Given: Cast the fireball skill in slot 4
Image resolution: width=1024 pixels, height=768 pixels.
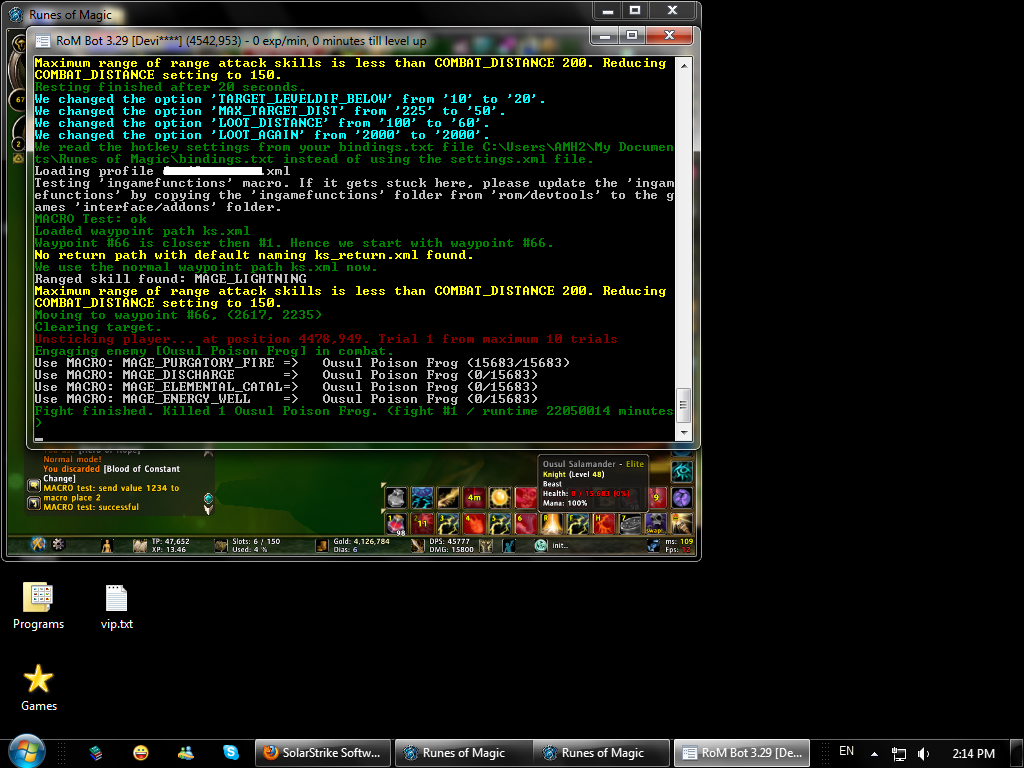Looking at the screenshot, I should (x=474, y=524).
